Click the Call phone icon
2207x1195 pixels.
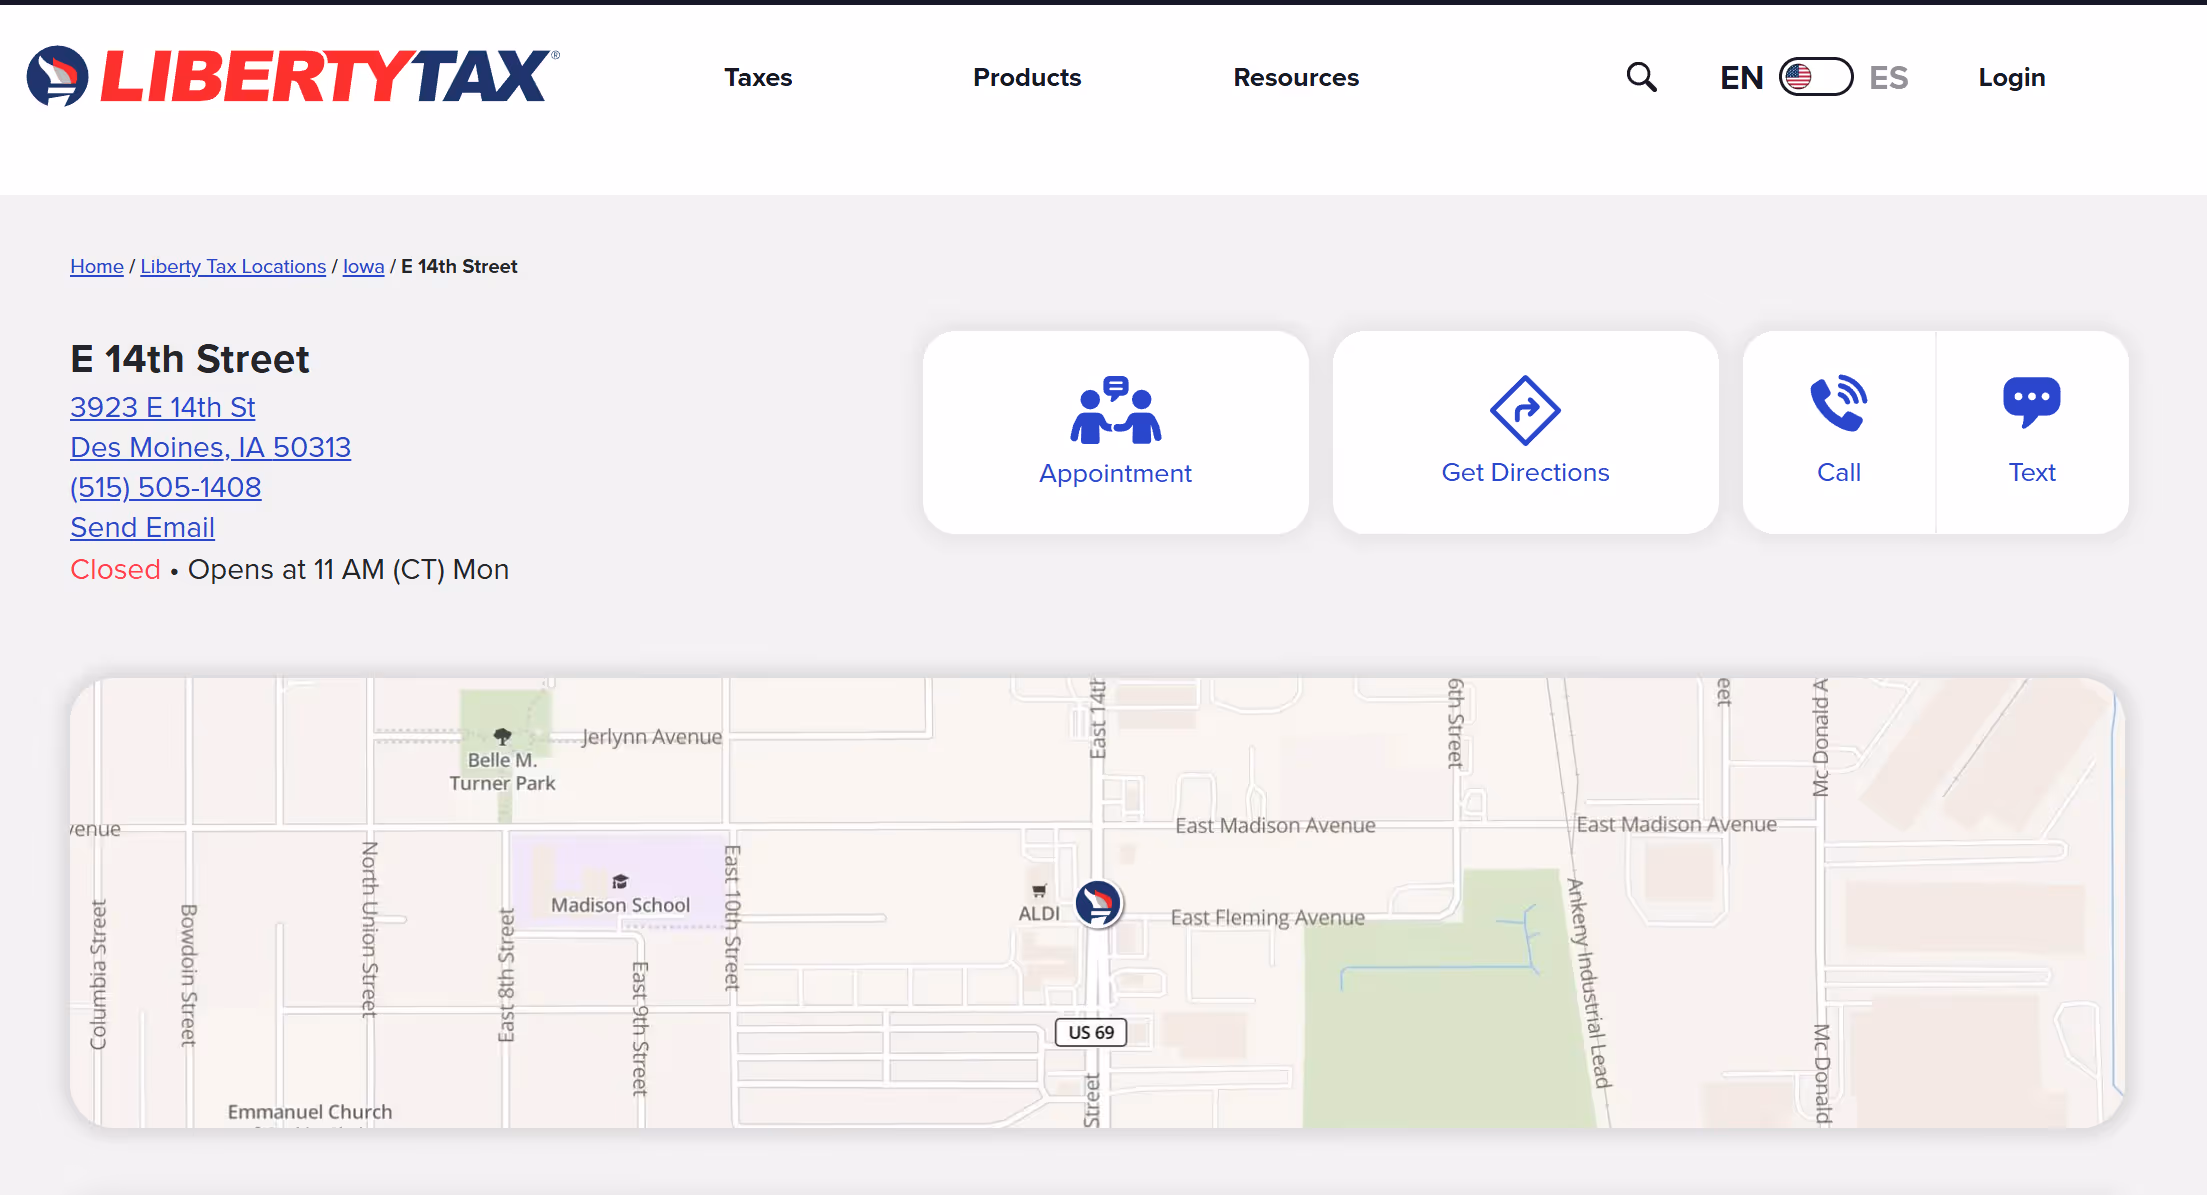1838,404
